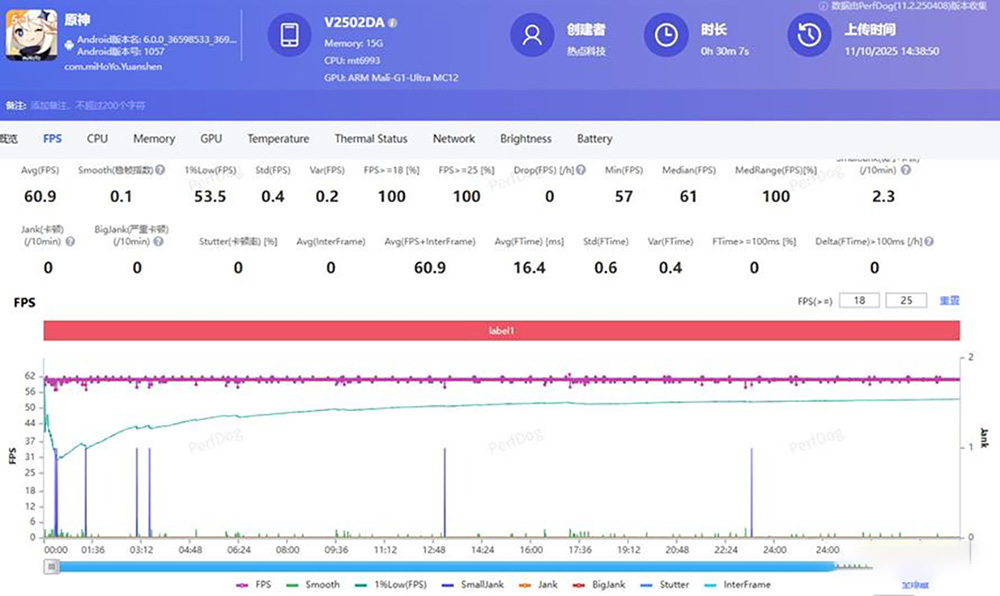Click the creator person icon
1000x596 pixels.
[x=533, y=36]
